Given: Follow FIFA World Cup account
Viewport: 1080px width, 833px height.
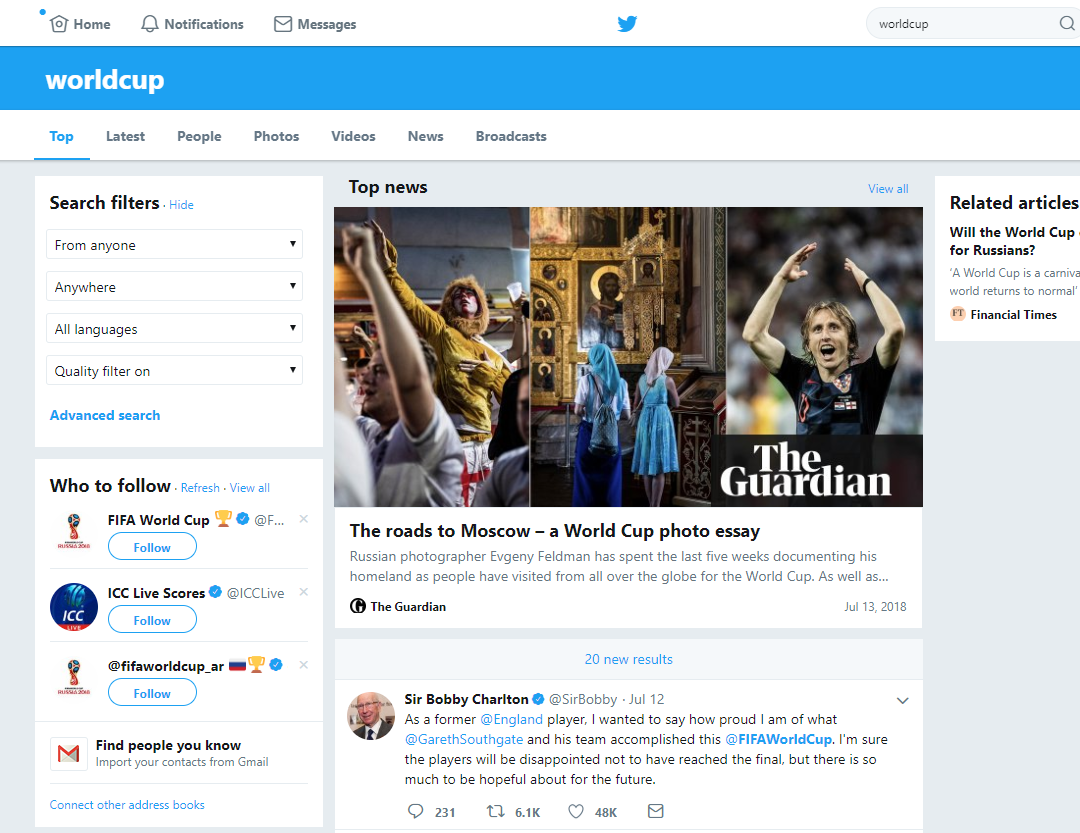Looking at the screenshot, I should coord(152,548).
